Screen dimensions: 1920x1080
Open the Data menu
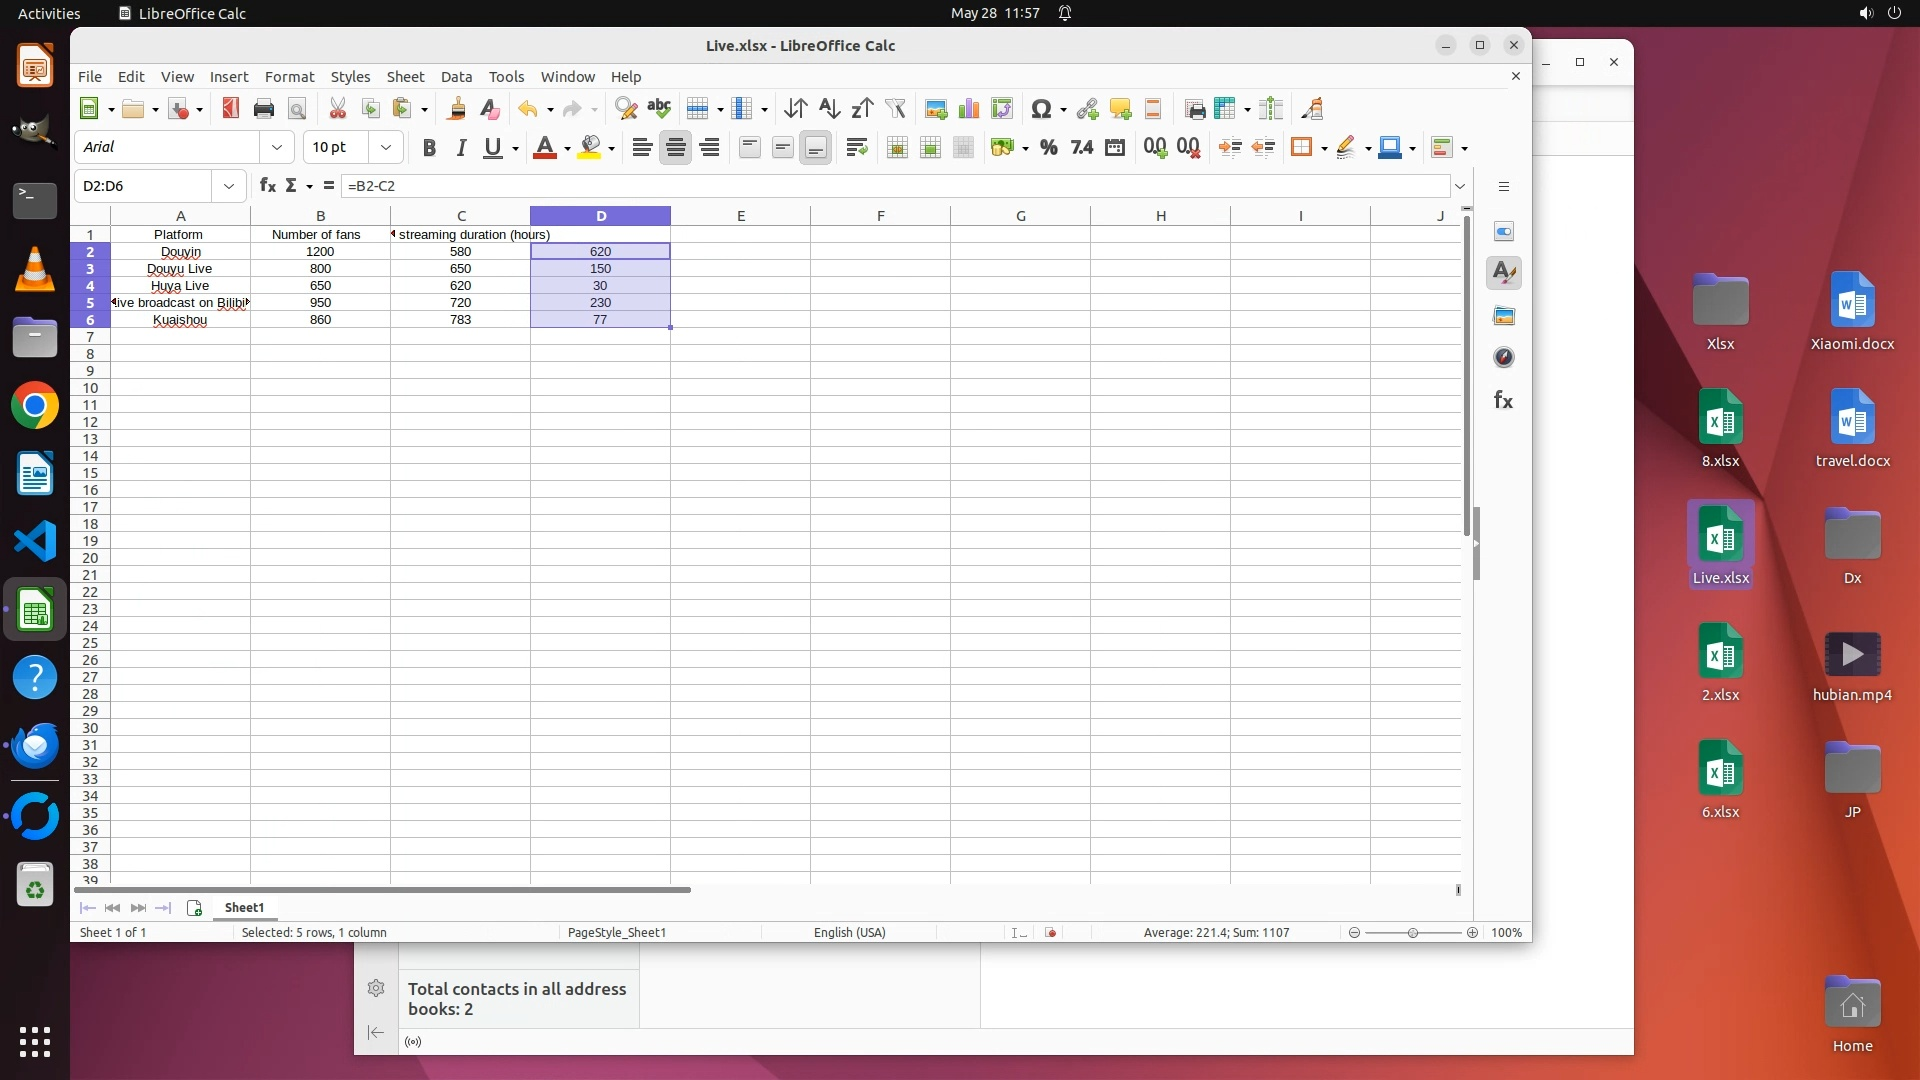(x=456, y=77)
